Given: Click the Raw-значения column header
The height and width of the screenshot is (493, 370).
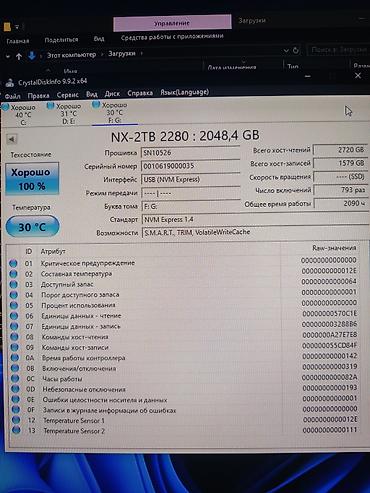Looking at the screenshot, I should coord(334,248).
